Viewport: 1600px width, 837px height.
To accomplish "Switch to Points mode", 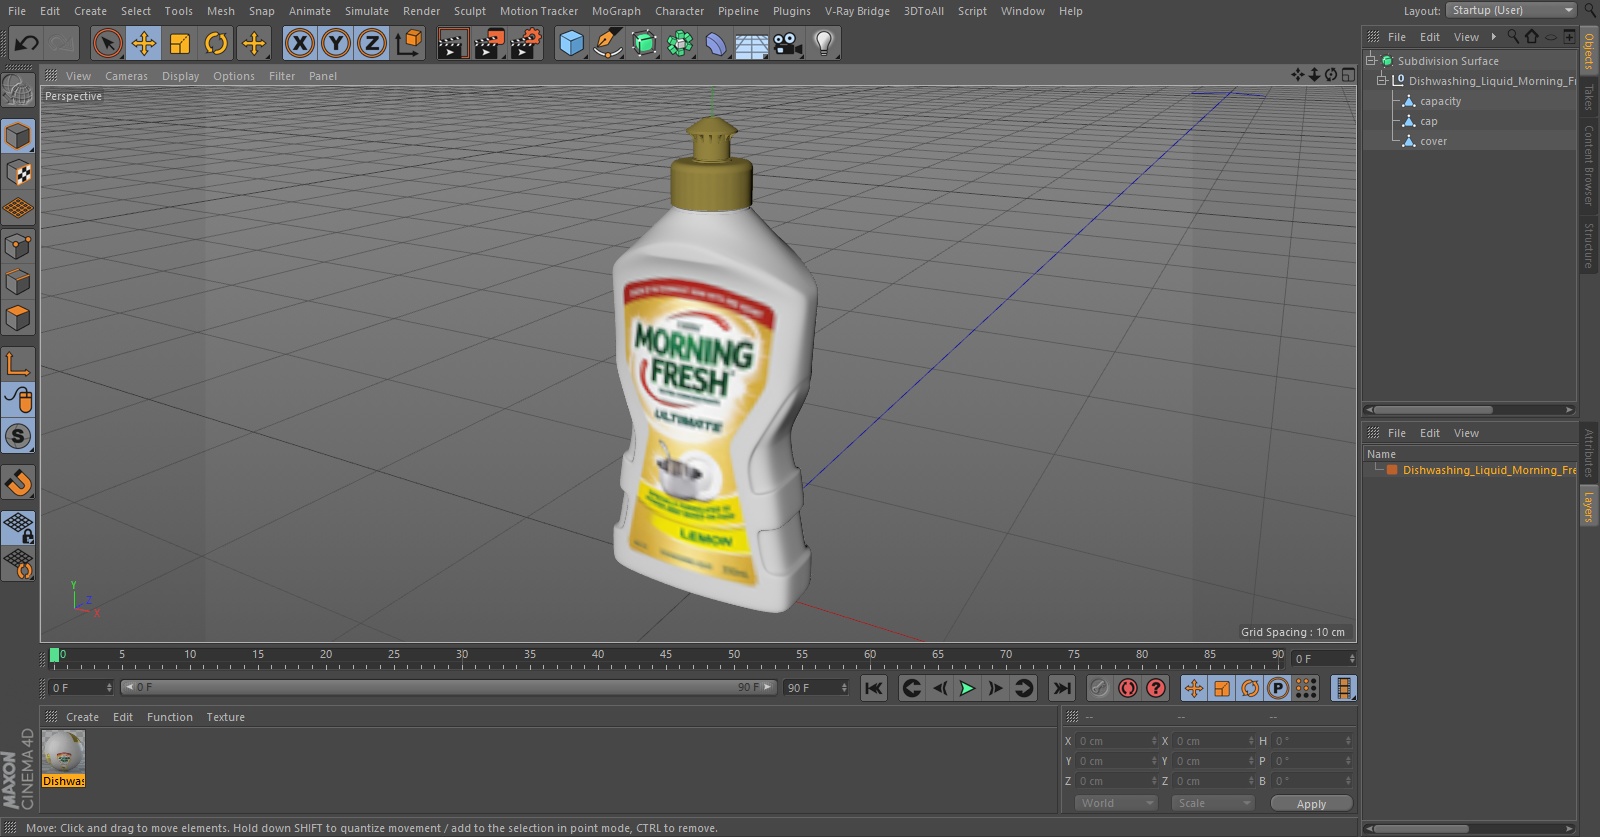I will pyautogui.click(x=18, y=246).
